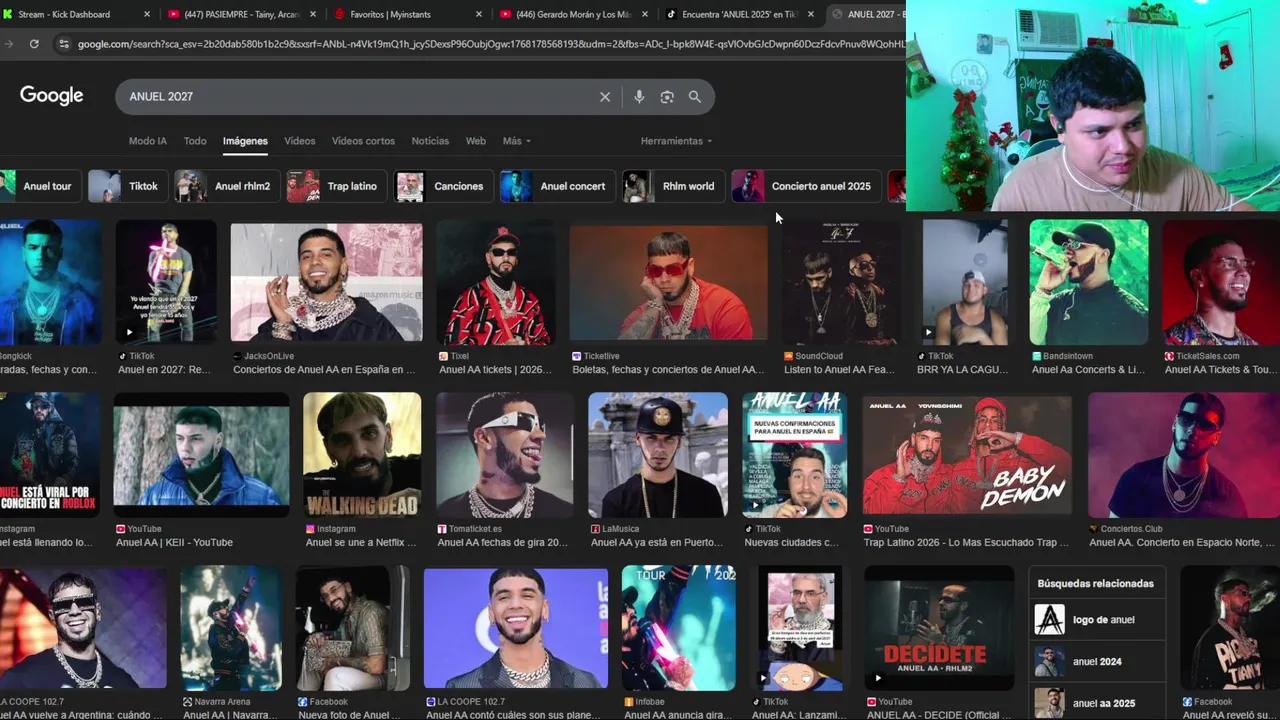Open the Baby Demon YouTube thumbnail
This screenshot has height=720, width=1280.
tap(967, 455)
